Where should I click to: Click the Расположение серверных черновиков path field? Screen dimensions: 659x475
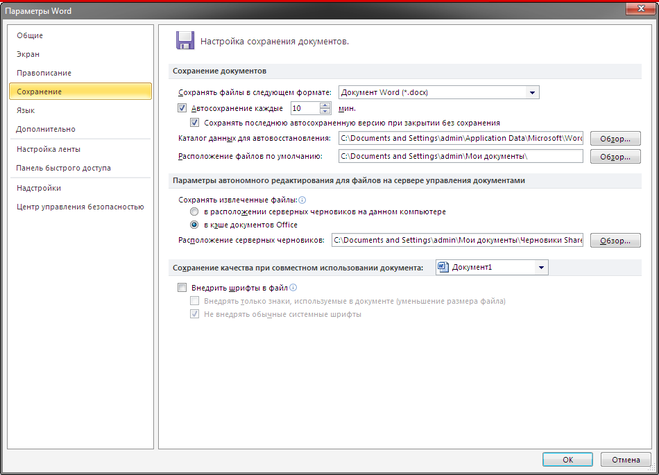pyautogui.click(x=457, y=240)
